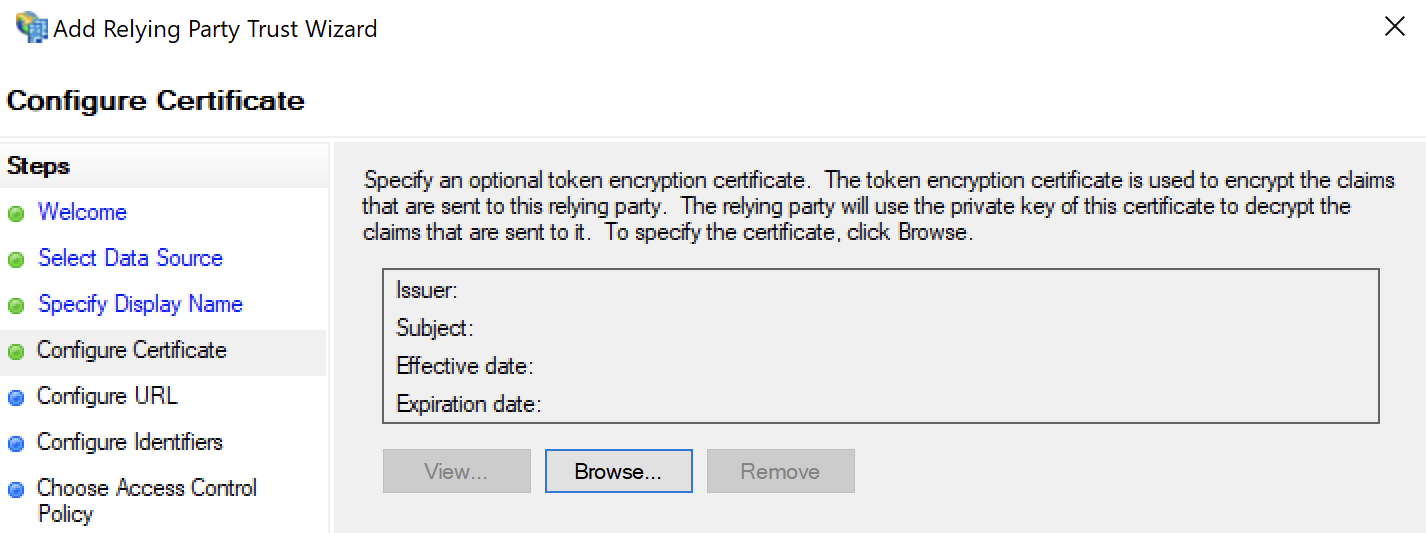Click the wizard icon in the title bar

tap(30, 27)
